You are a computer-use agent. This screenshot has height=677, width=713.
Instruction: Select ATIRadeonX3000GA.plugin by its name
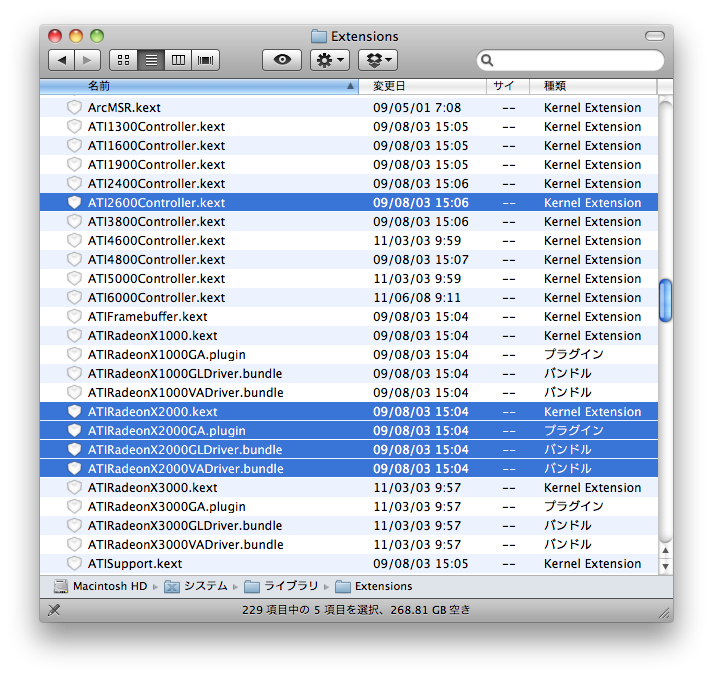(166, 506)
